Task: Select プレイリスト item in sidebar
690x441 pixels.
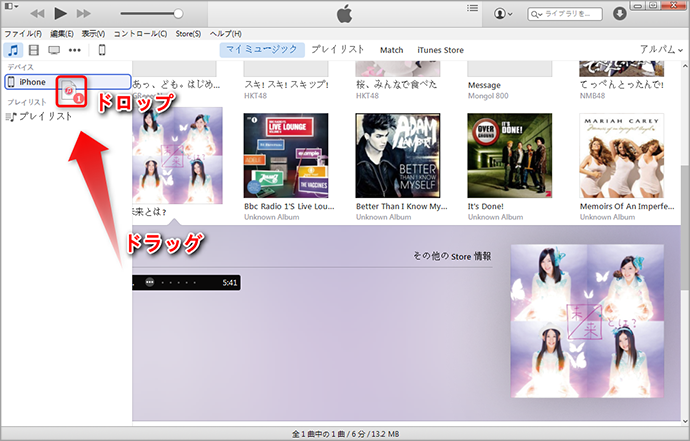Action: [39, 117]
